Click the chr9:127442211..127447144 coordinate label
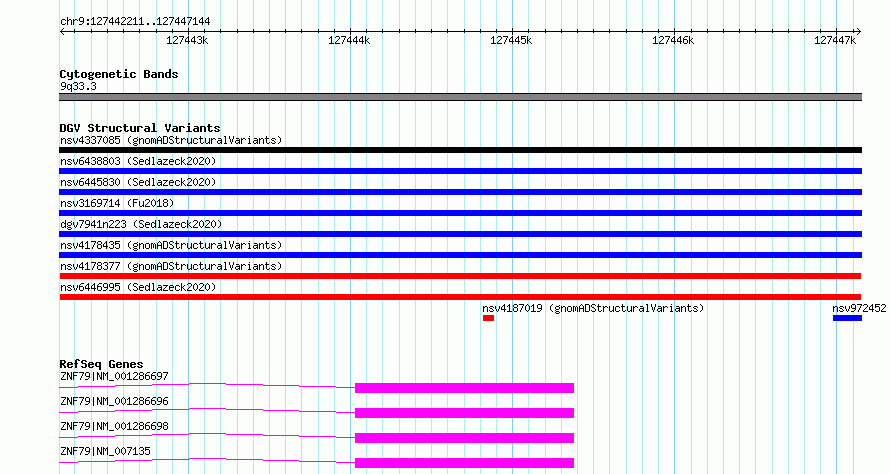The height and width of the screenshot is (474, 890). click(x=135, y=21)
